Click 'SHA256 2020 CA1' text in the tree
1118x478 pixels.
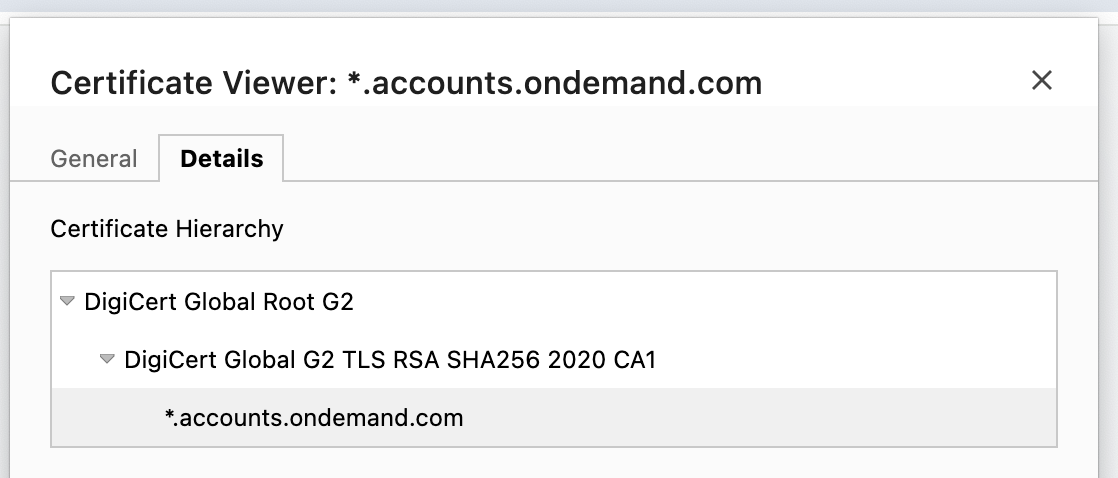pyautogui.click(x=568, y=360)
